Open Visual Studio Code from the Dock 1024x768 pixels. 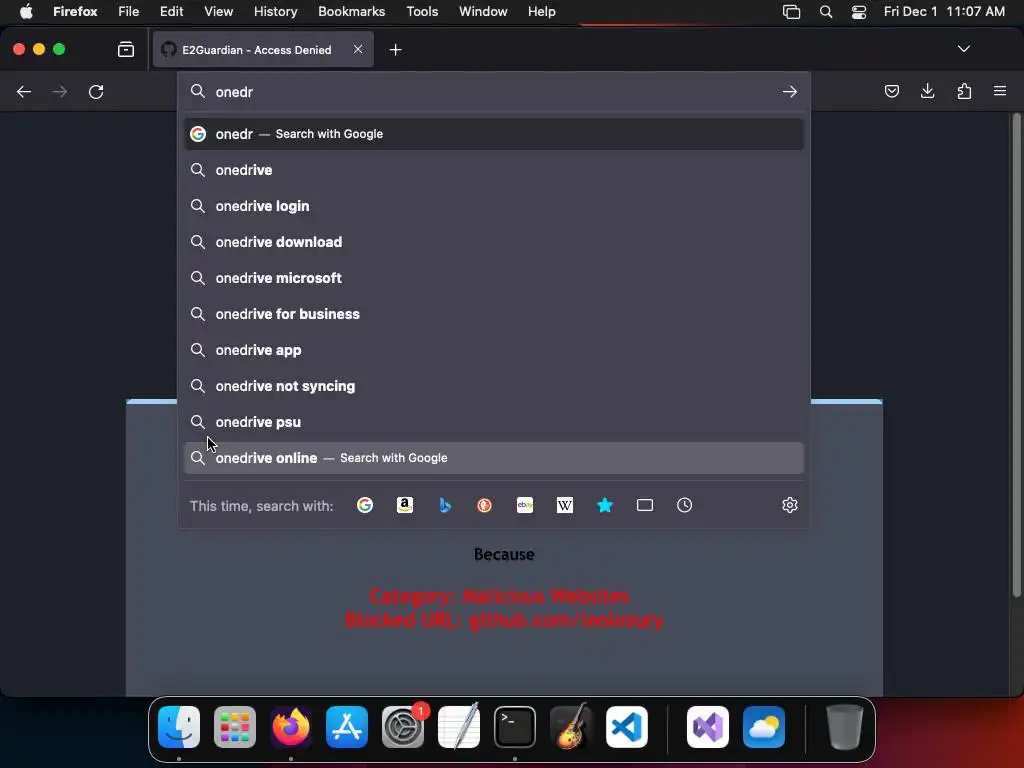pyautogui.click(x=626, y=727)
